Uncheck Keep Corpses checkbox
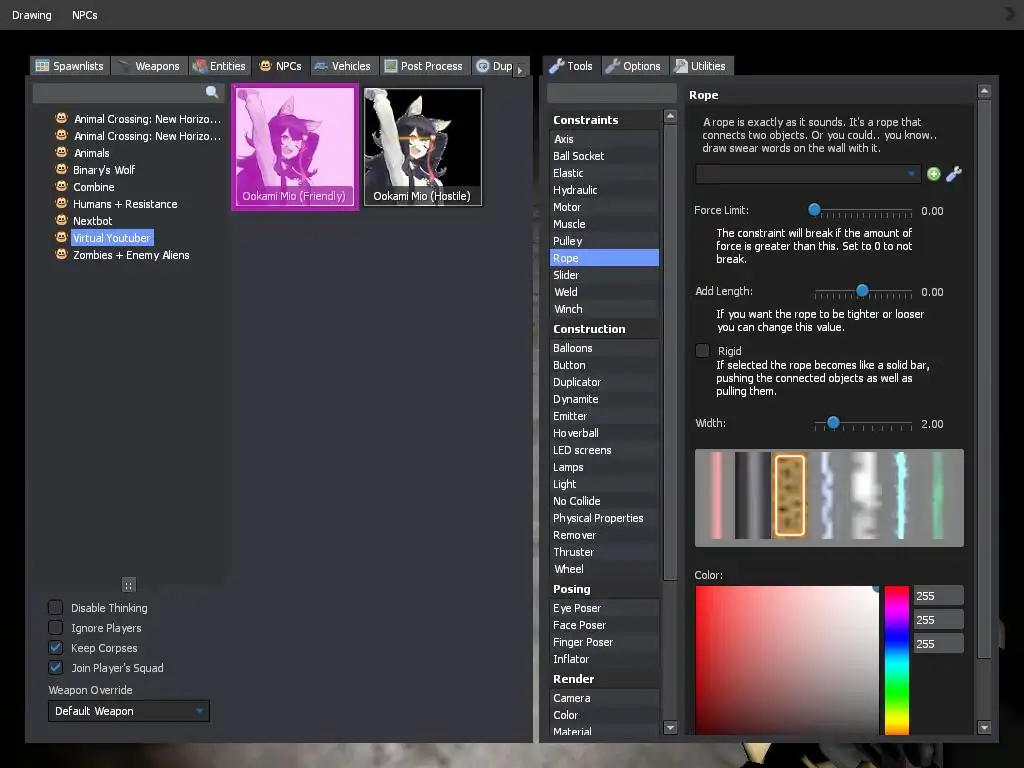This screenshot has width=1024, height=768. pyautogui.click(x=56, y=648)
